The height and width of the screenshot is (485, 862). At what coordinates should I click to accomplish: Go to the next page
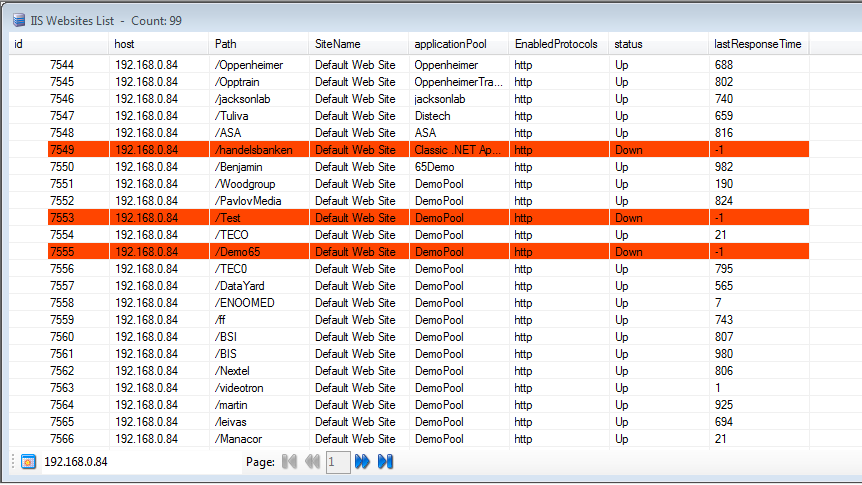(x=362, y=462)
